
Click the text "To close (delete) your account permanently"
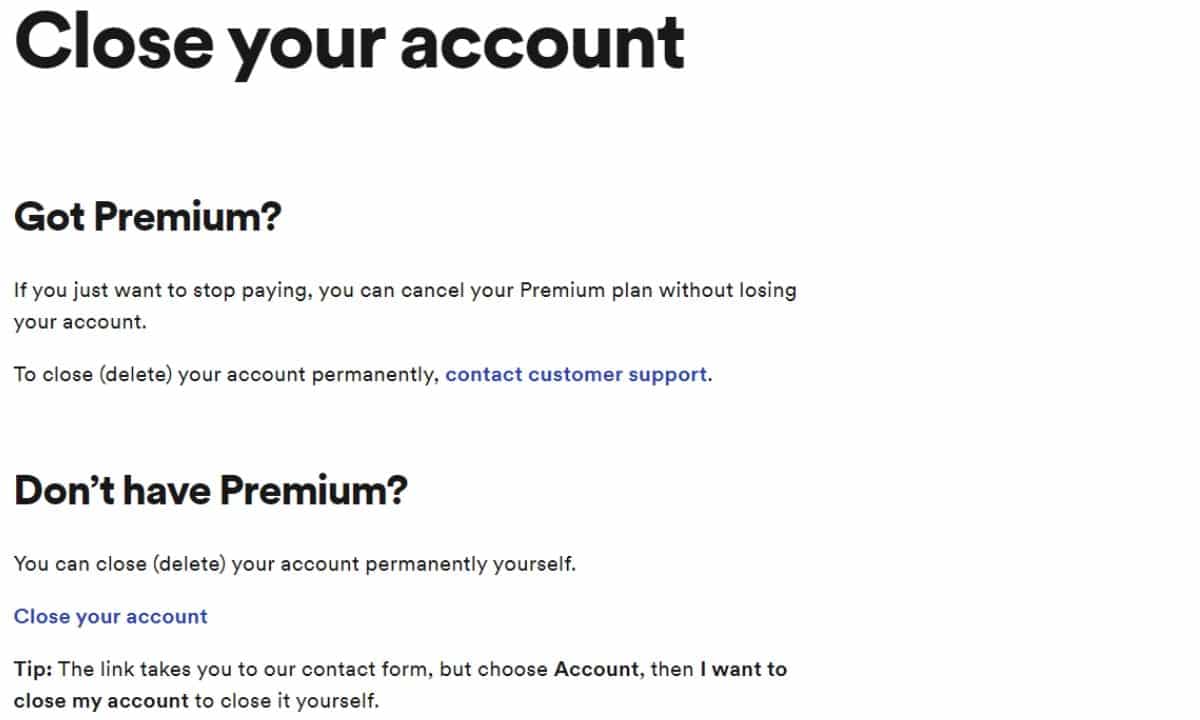point(225,375)
